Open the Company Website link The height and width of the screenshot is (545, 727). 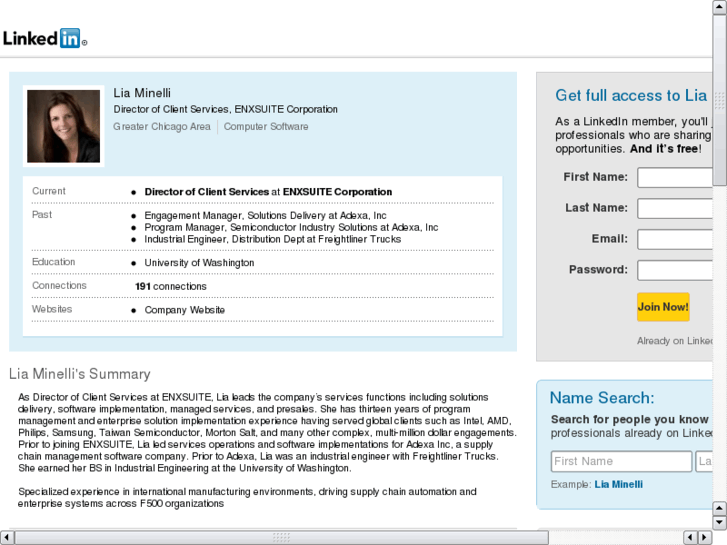pyautogui.click(x=185, y=310)
